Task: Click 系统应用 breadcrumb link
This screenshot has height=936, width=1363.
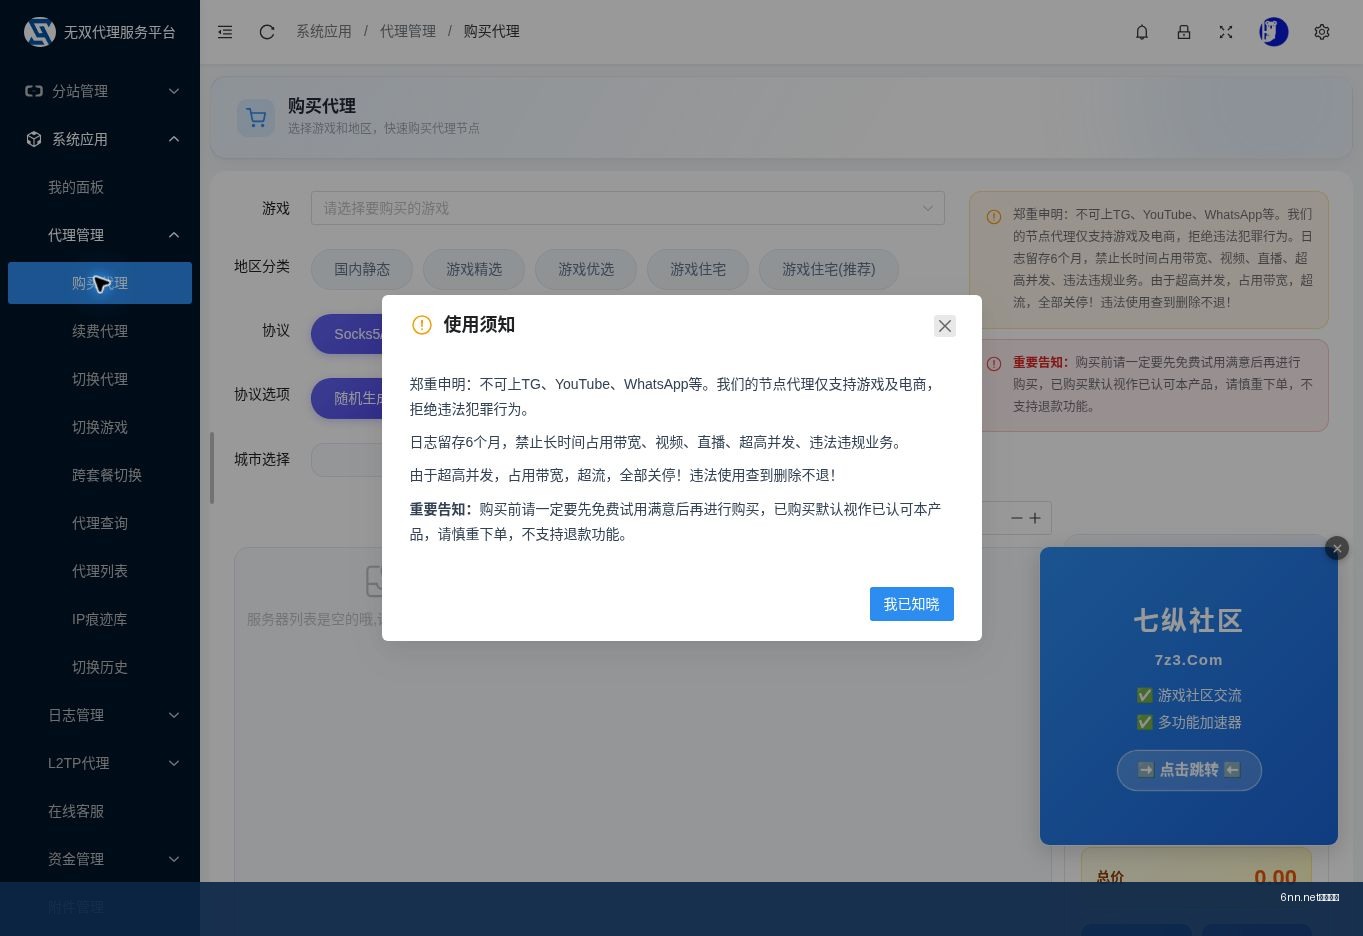Action: tap(324, 32)
